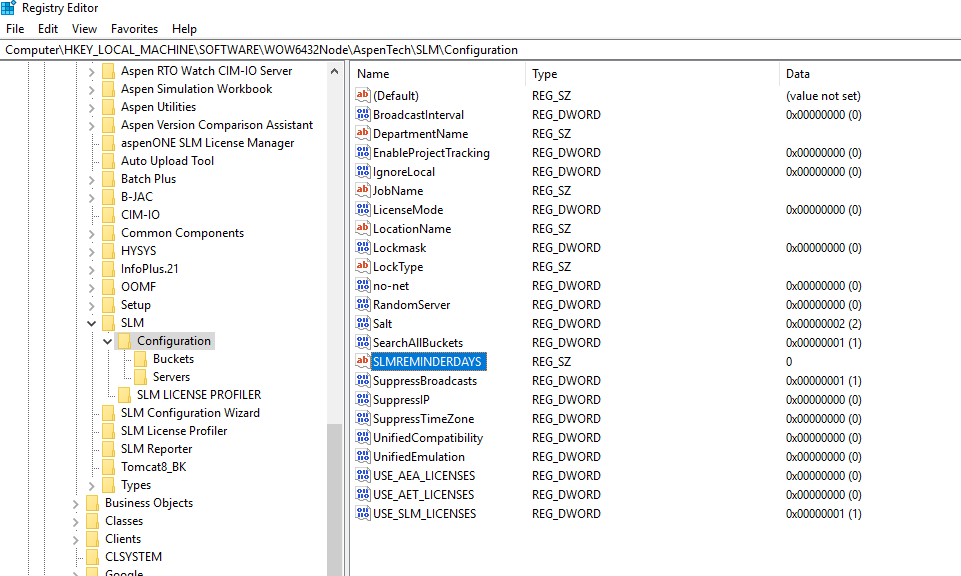Click the folder icon of SLM Reporter key
The height and width of the screenshot is (576, 961).
click(108, 449)
